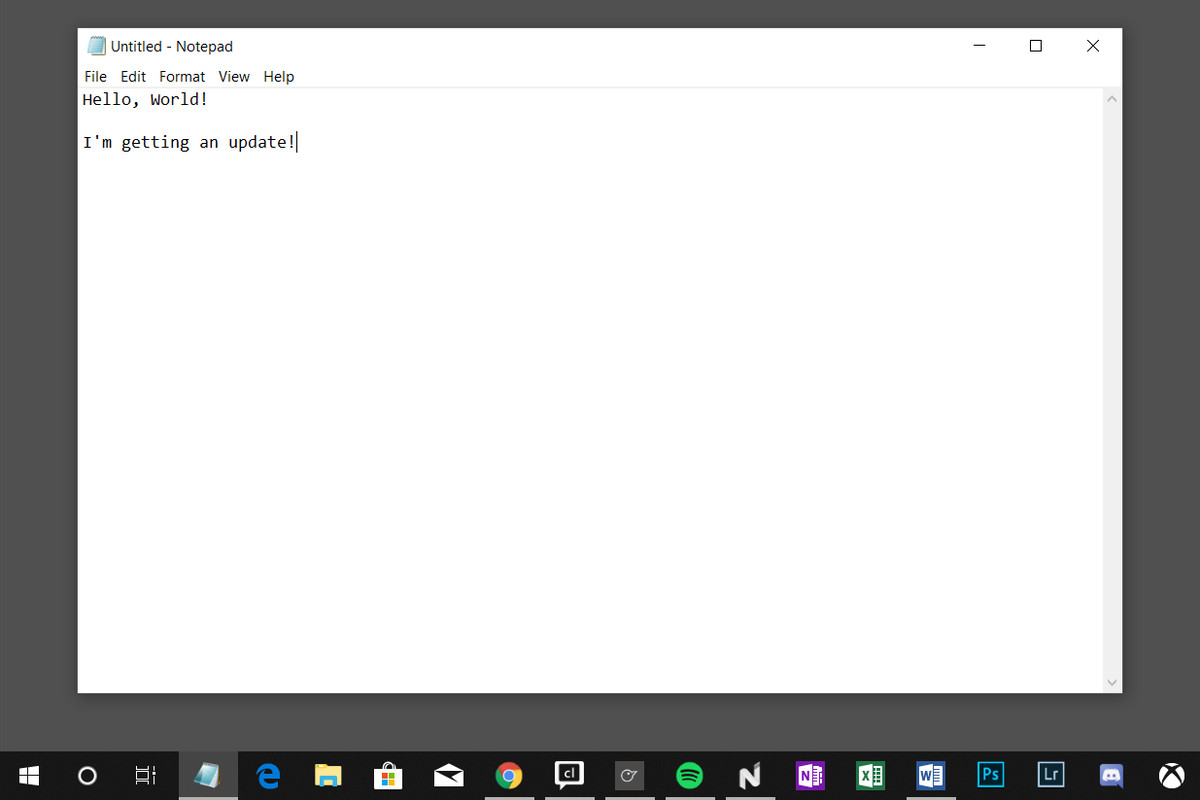Open OneNote from the taskbar

(810, 775)
